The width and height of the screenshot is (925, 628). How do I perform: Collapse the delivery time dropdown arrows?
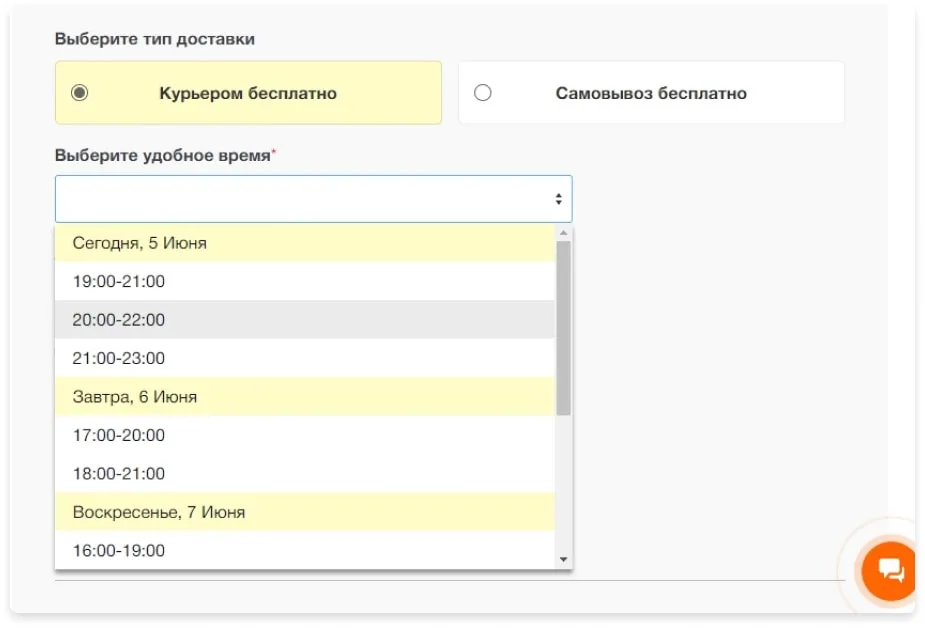558,199
